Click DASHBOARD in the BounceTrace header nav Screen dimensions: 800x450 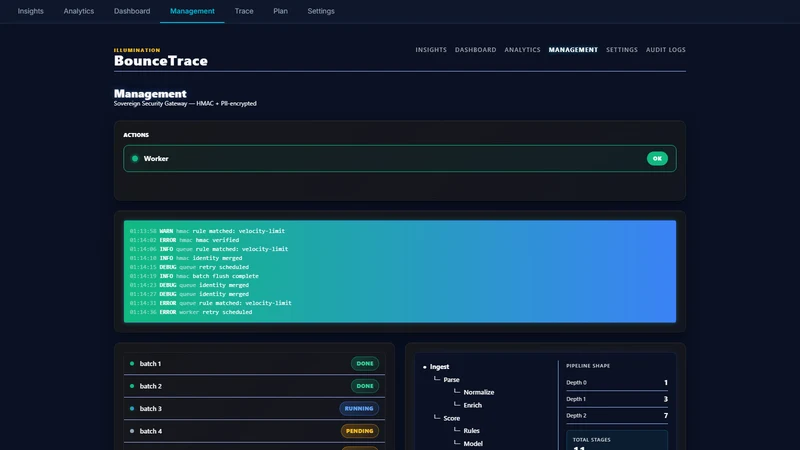476,50
